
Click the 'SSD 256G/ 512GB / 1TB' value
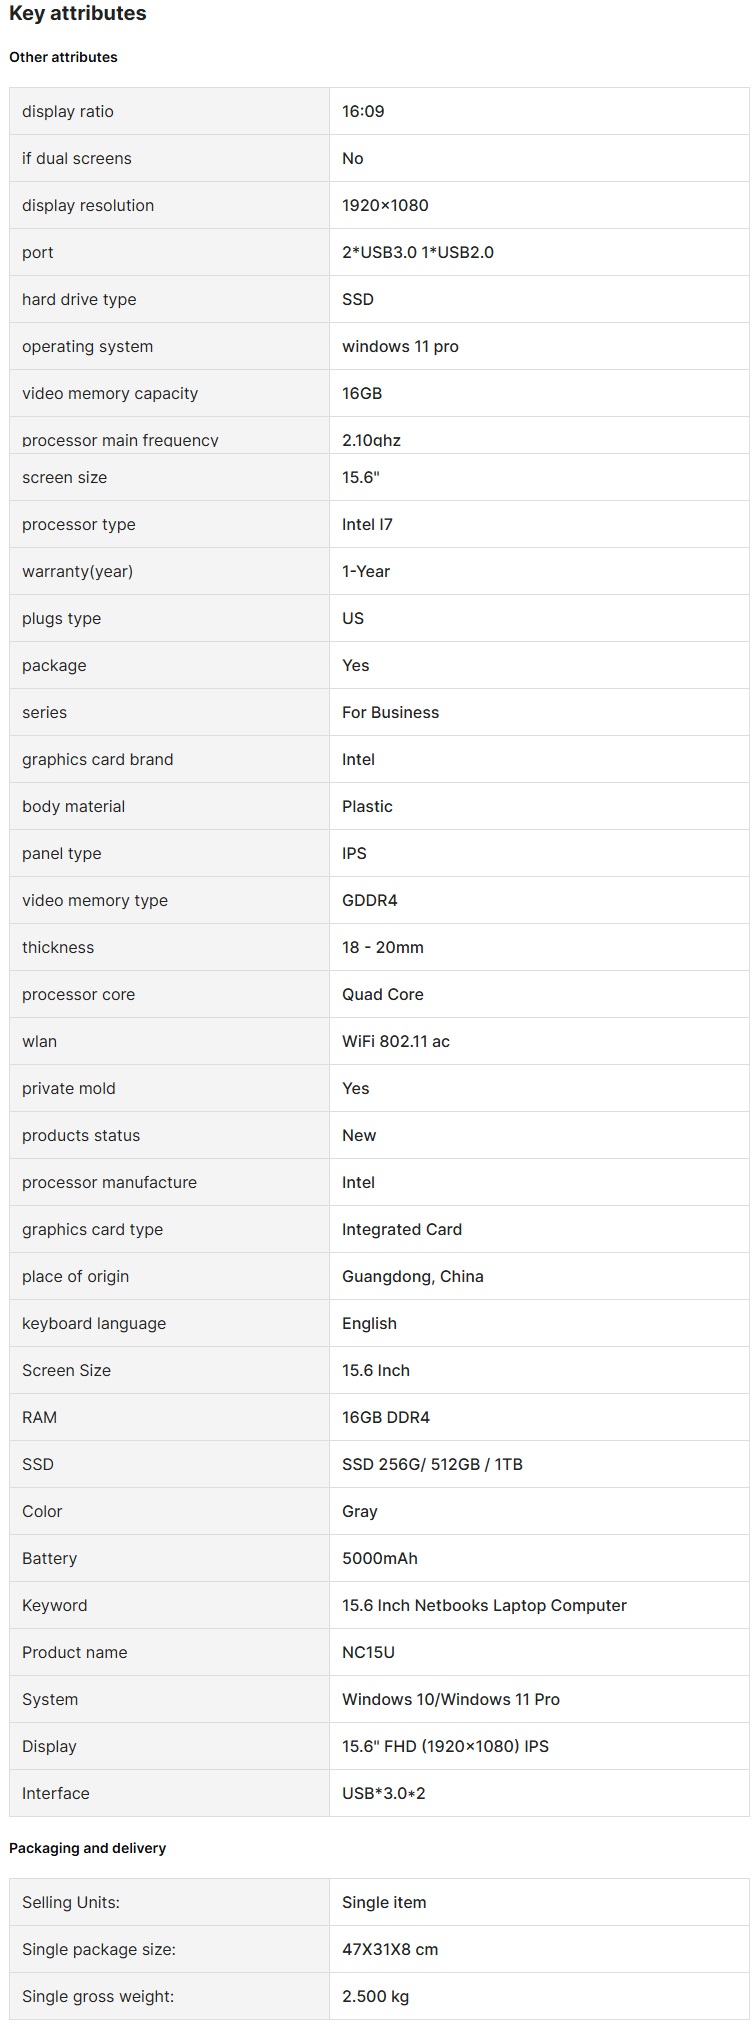432,1464
